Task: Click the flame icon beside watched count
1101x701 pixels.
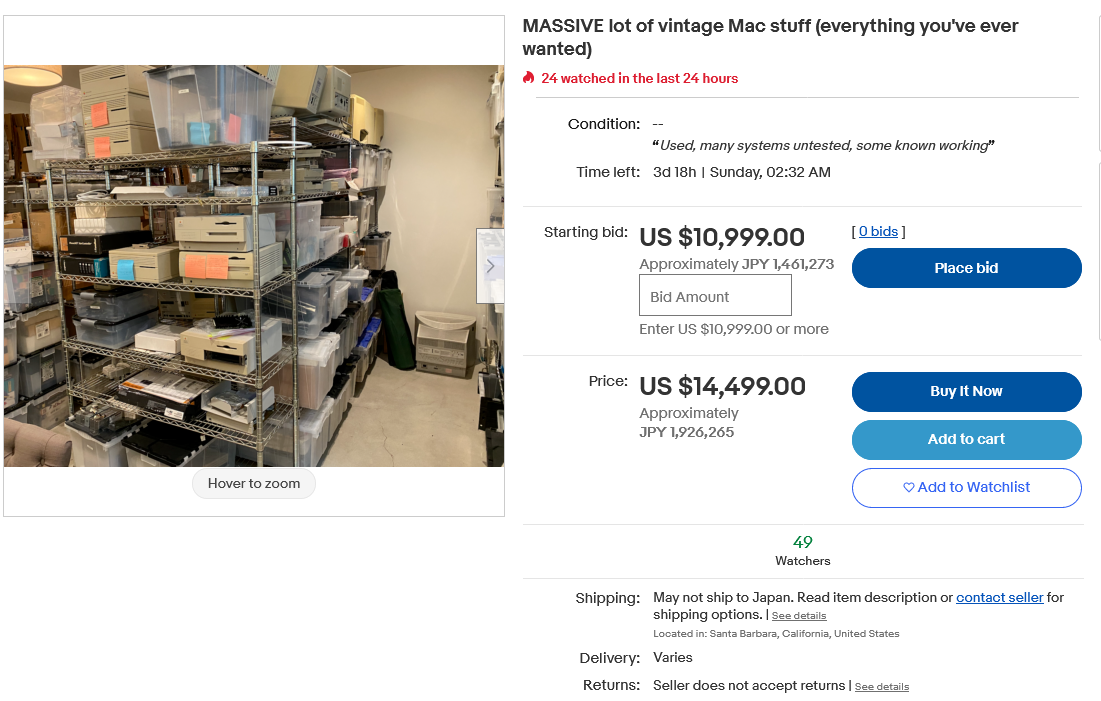Action: click(529, 78)
